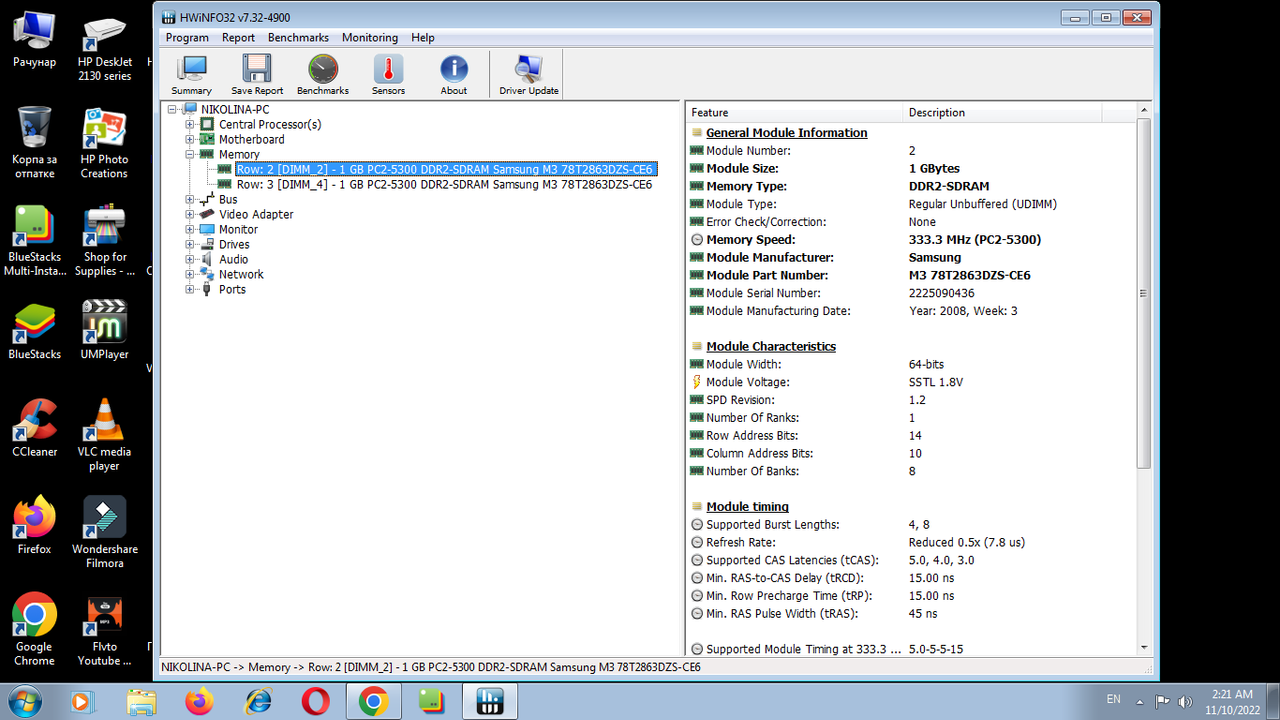Select the Network tree icon
1280x720 pixels.
pos(207,274)
